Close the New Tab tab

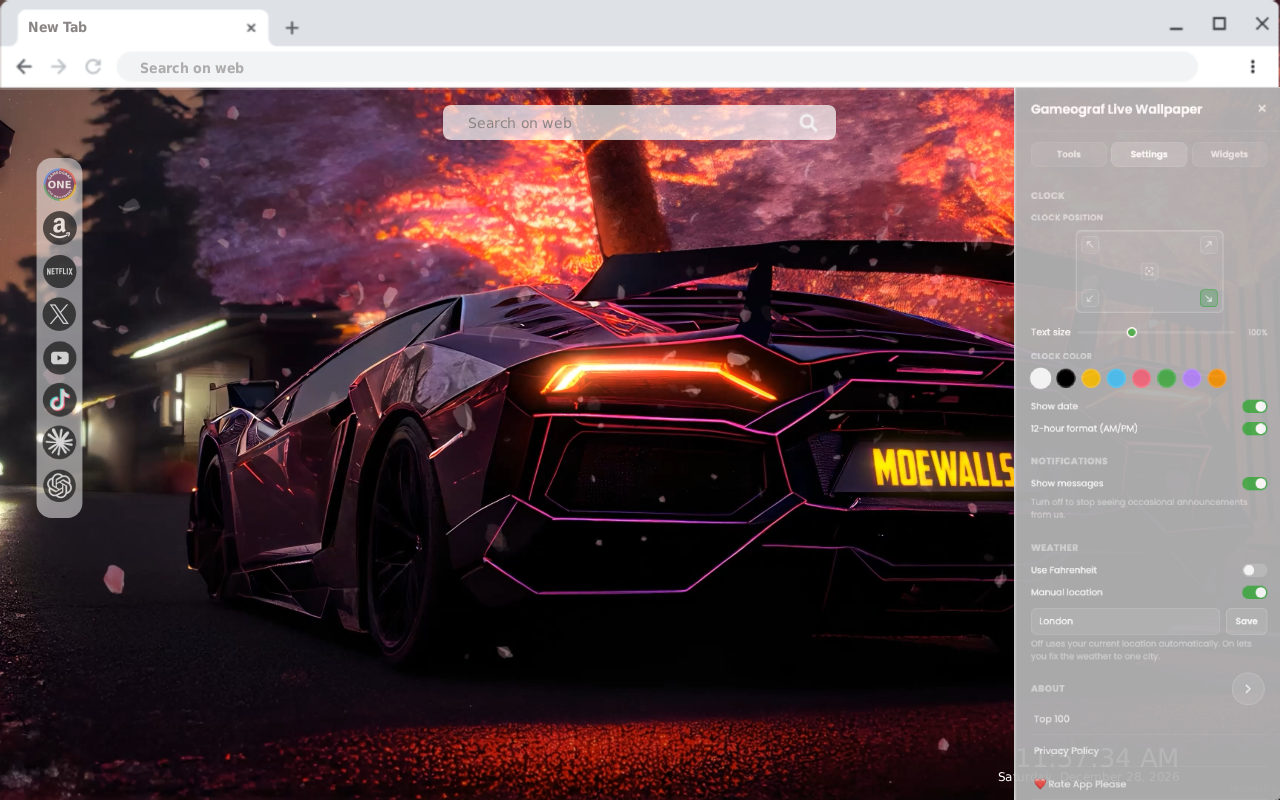pos(251,28)
